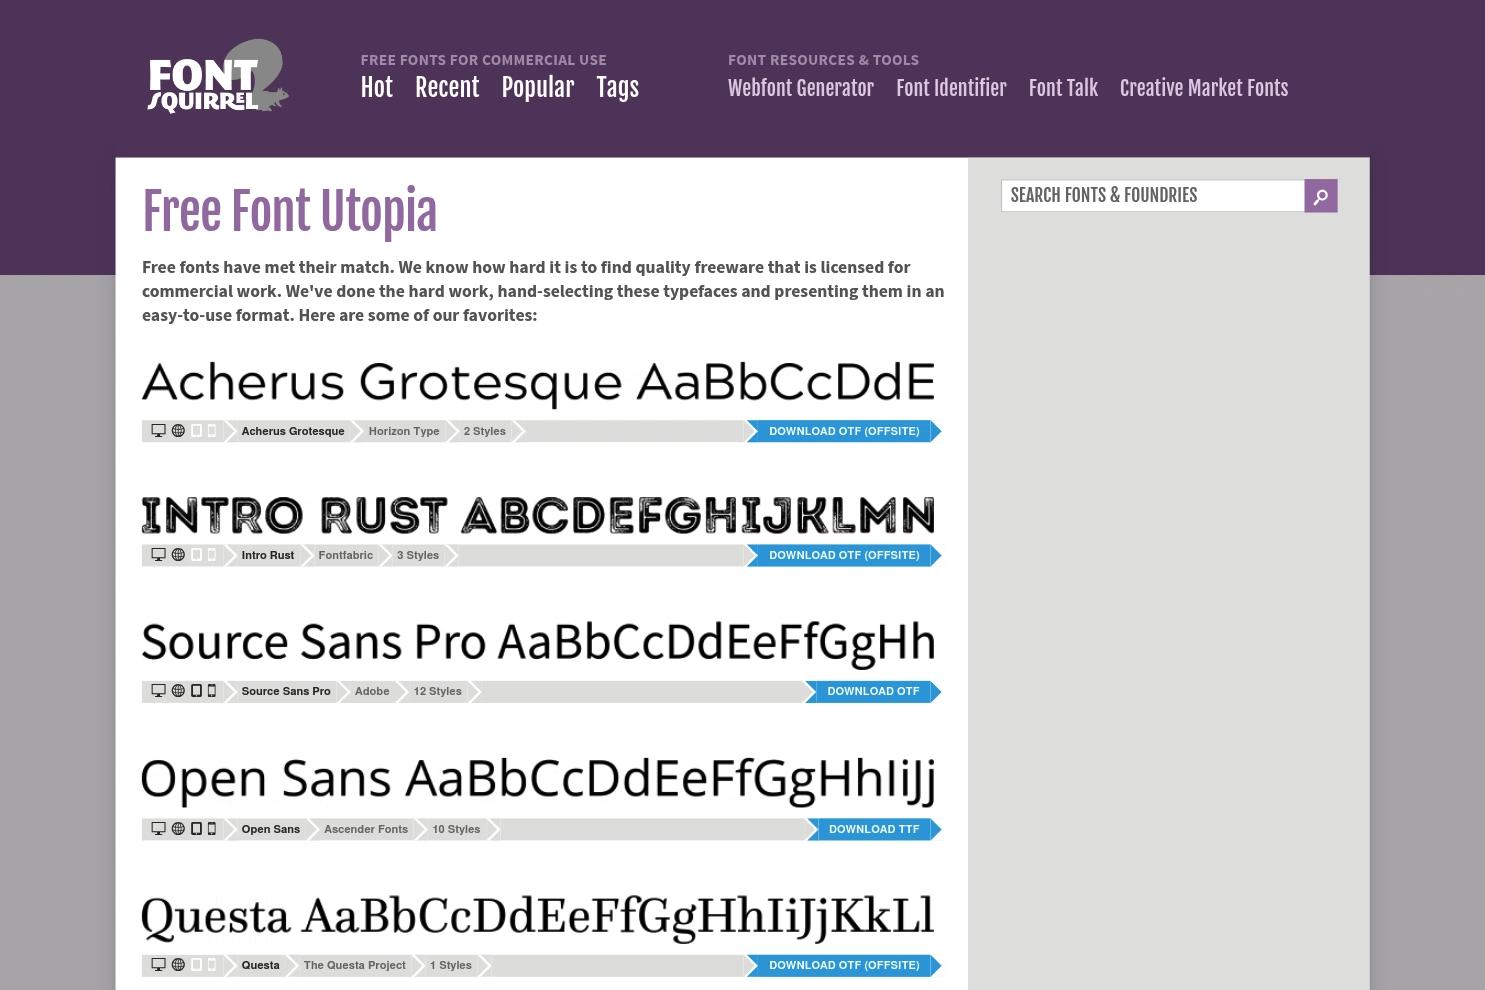Image resolution: width=1485 pixels, height=990 pixels.
Task: Open the Font Identifier tool
Action: click(951, 88)
